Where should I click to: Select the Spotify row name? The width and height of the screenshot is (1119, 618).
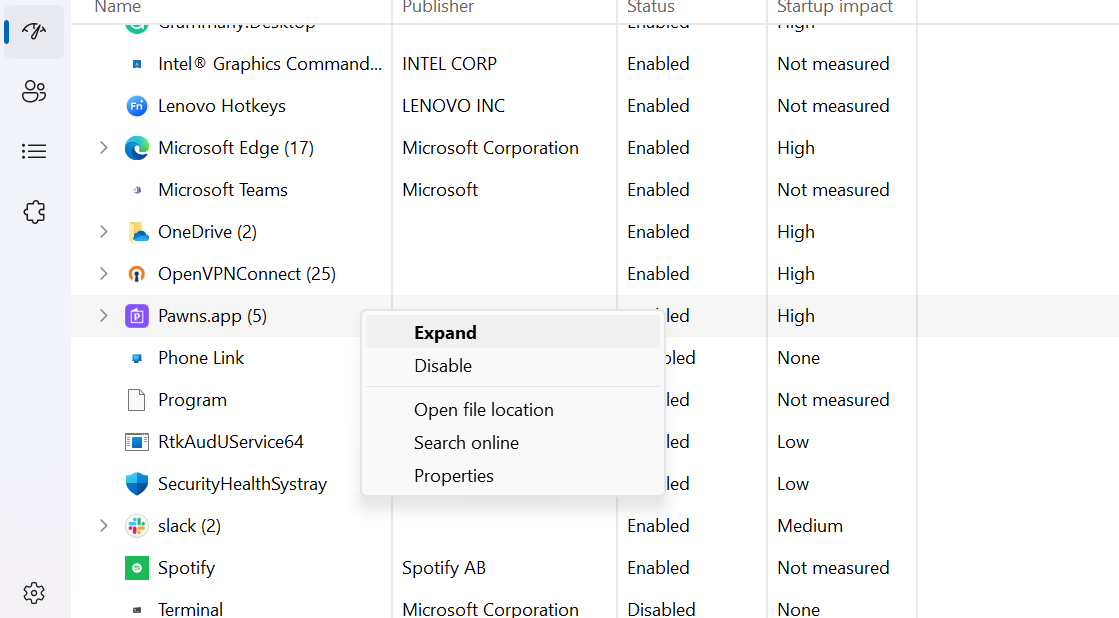coord(186,569)
